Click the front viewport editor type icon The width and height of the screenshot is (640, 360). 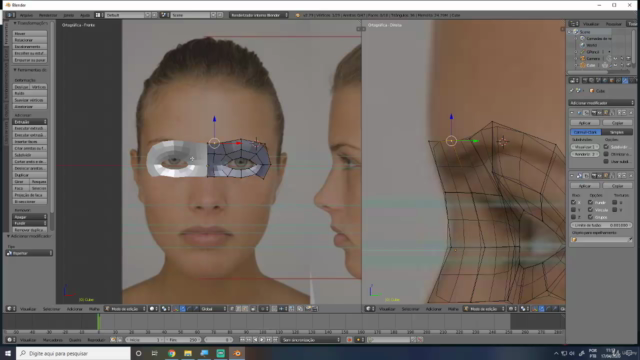click(x=11, y=309)
